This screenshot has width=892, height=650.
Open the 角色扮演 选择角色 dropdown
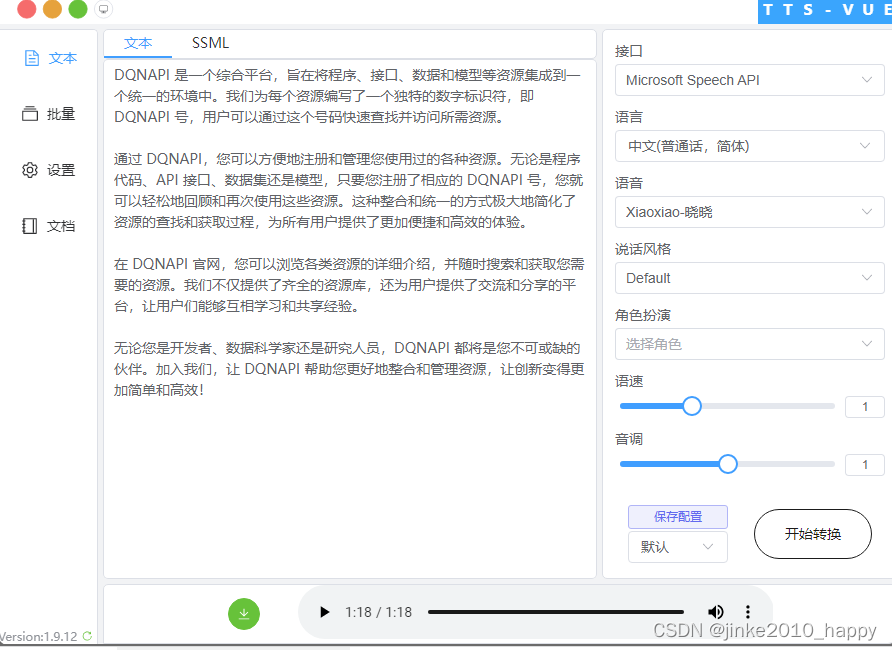[749, 344]
